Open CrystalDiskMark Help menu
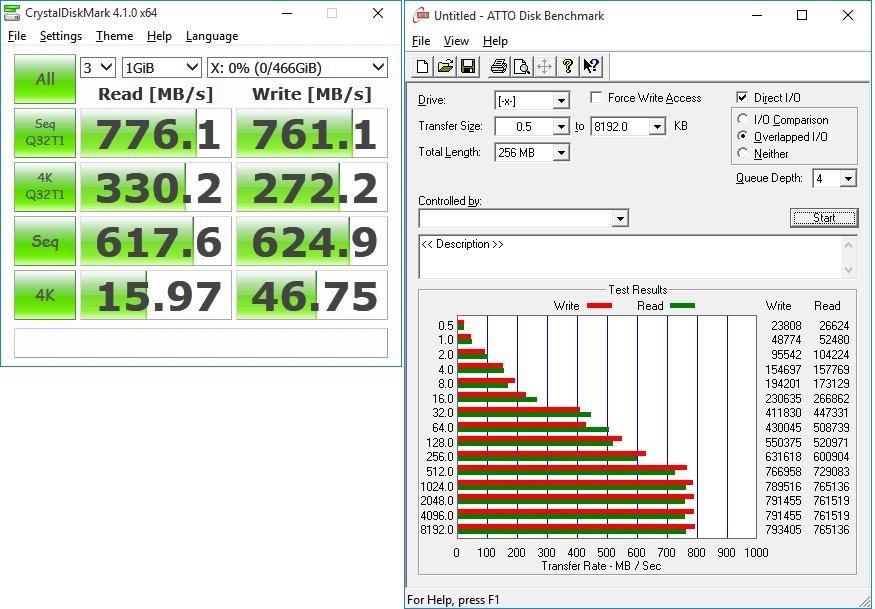Screen dimensions: 875x609 159,36
